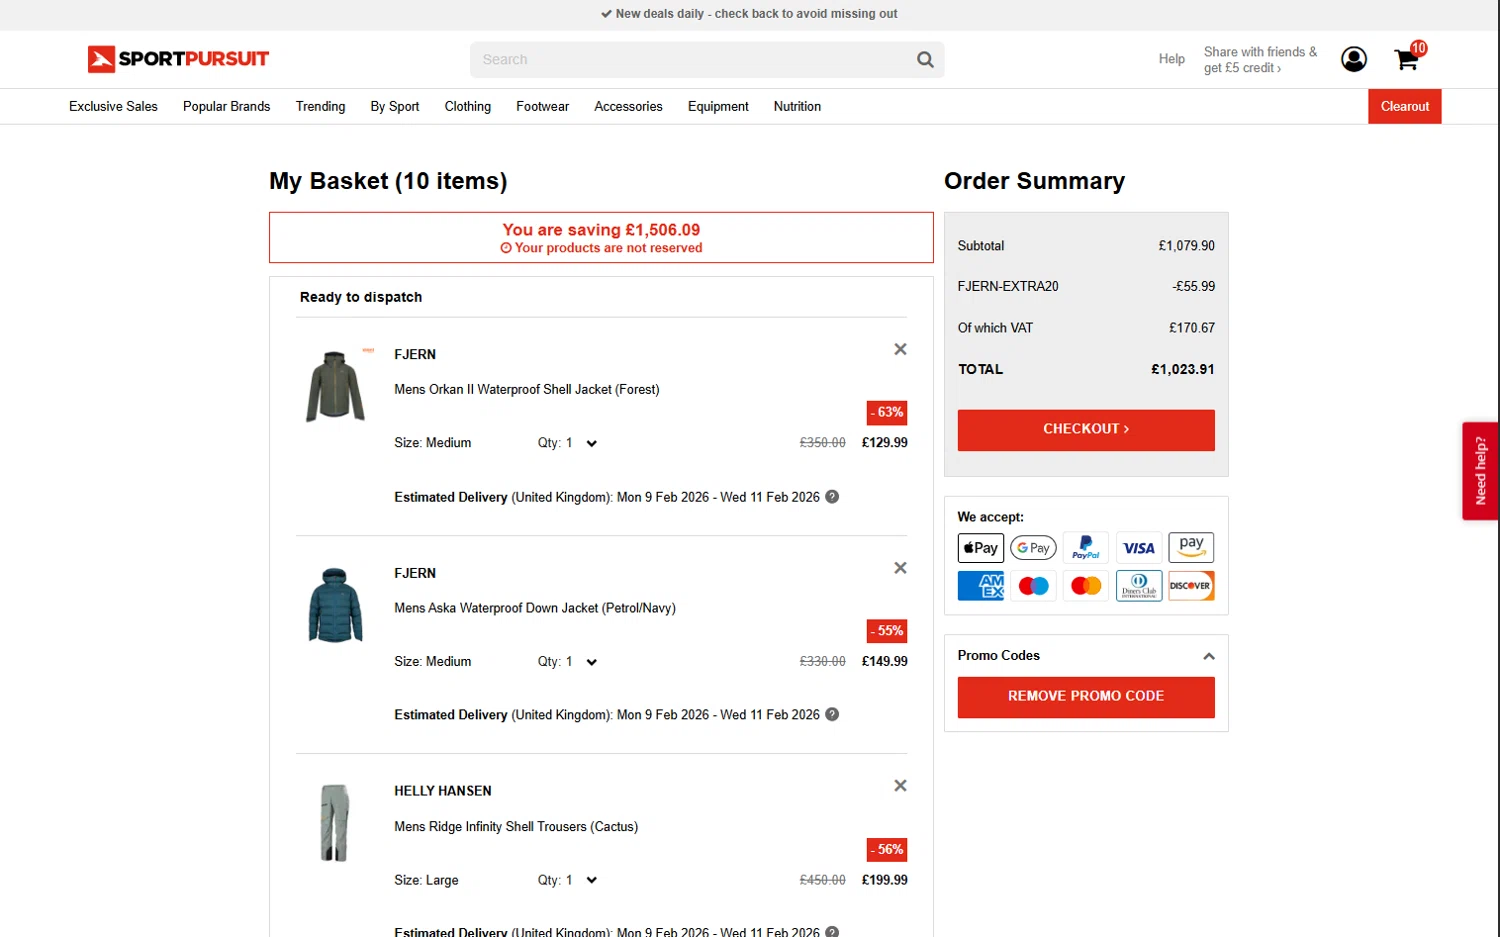Image resolution: width=1500 pixels, height=937 pixels.
Task: Click Remove Promo Code button
Action: tap(1086, 697)
